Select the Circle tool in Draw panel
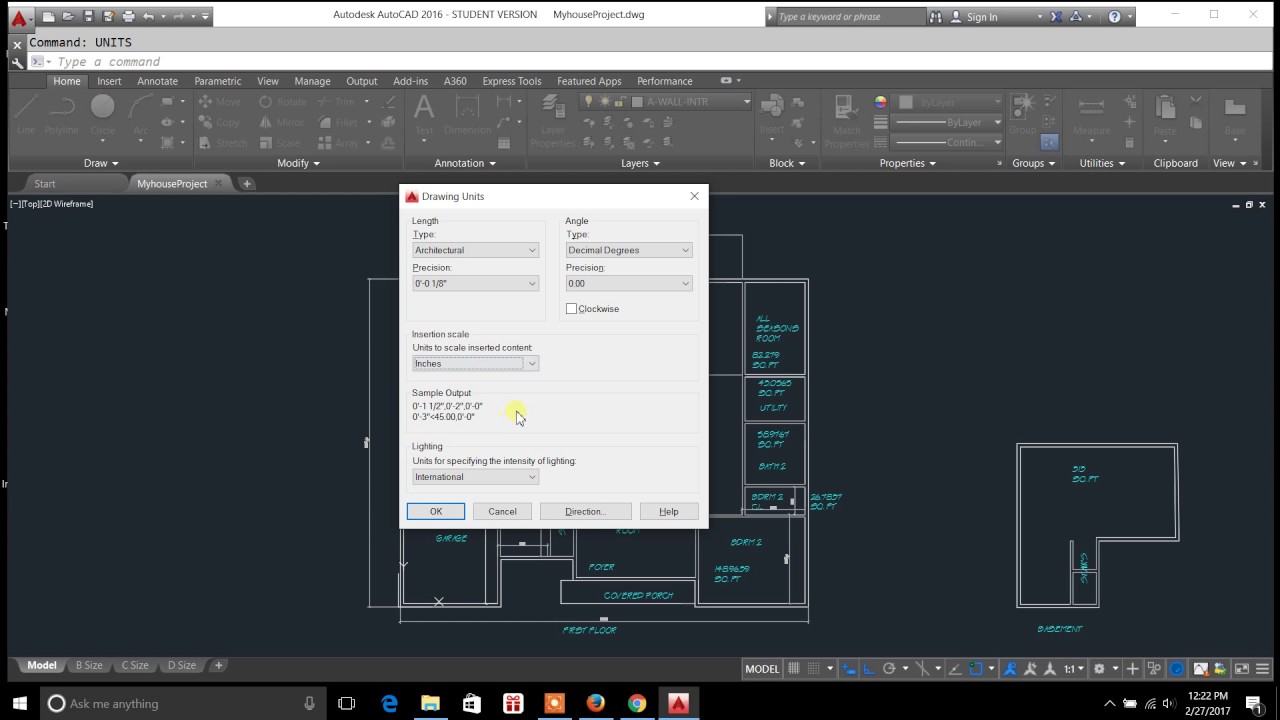The image size is (1280, 720). [x=102, y=113]
